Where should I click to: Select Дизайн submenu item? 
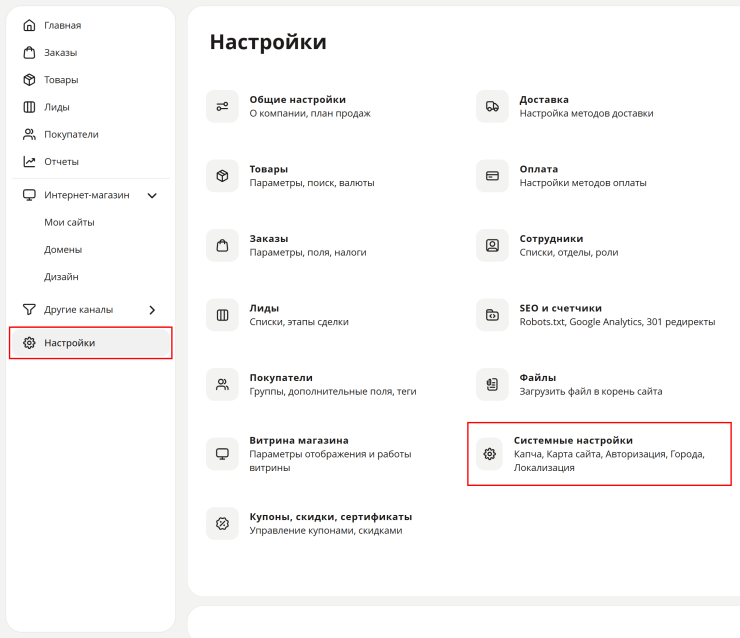coord(61,277)
